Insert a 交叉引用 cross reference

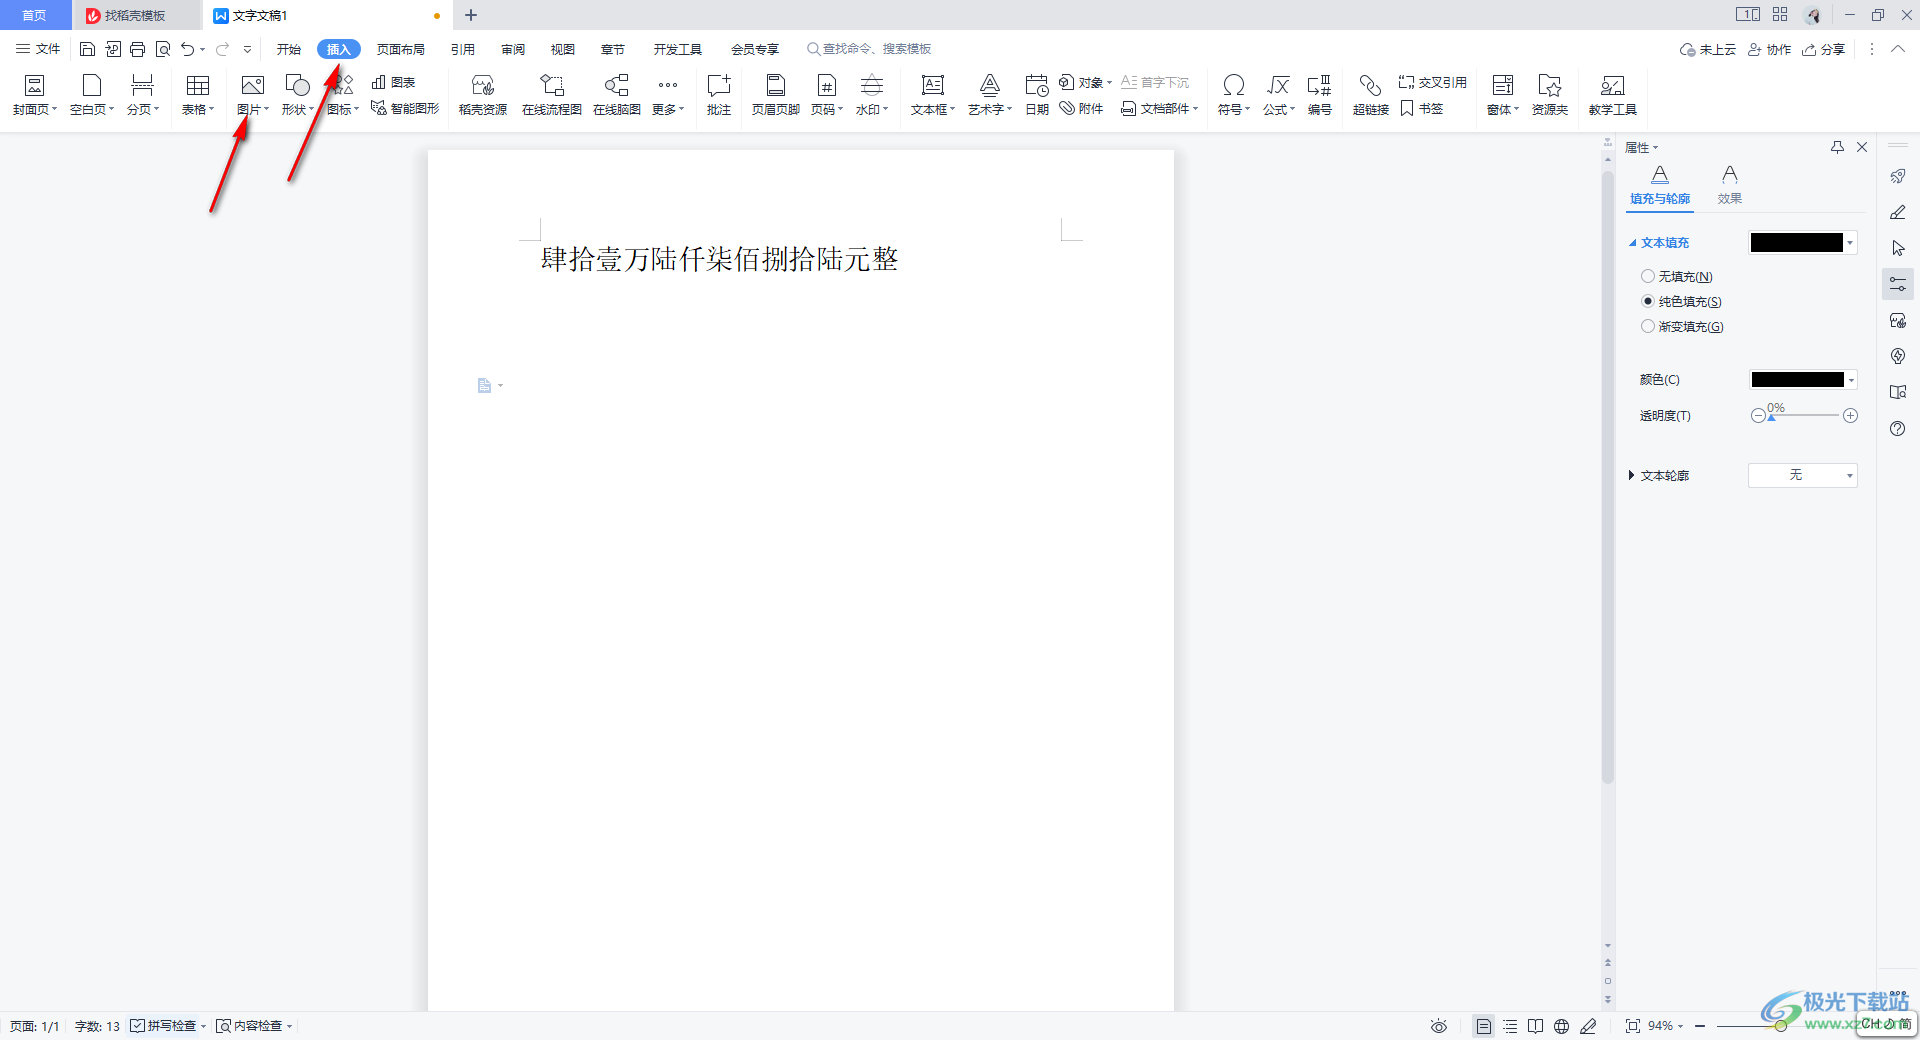pos(1432,82)
